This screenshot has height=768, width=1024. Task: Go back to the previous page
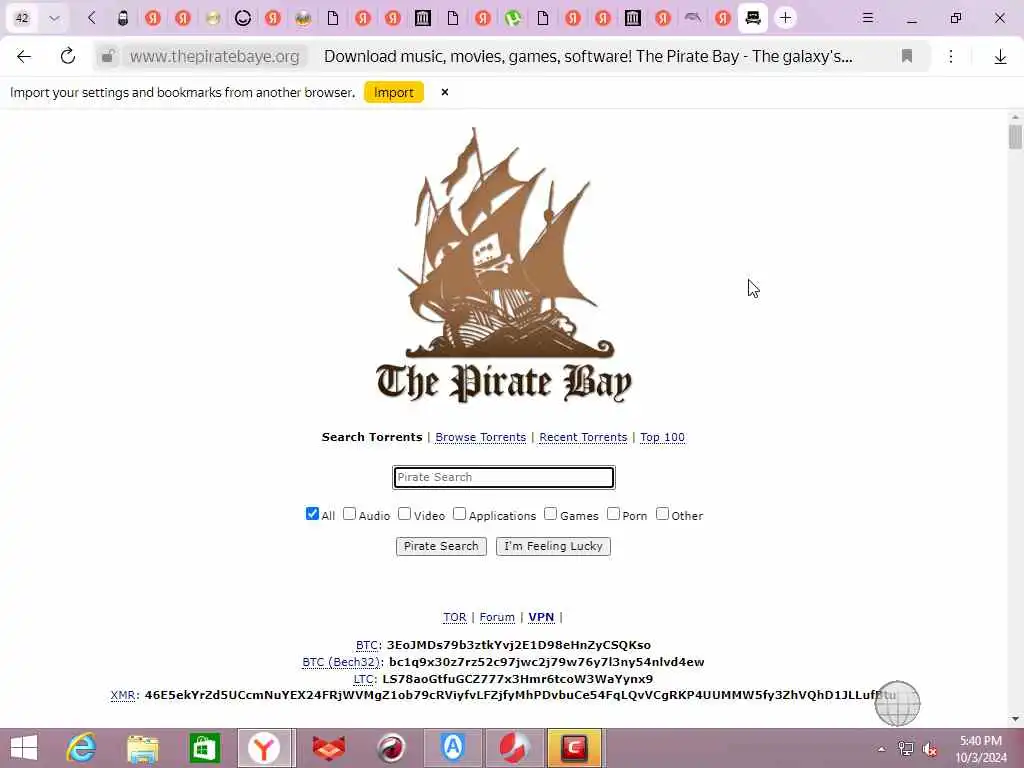[x=24, y=57]
